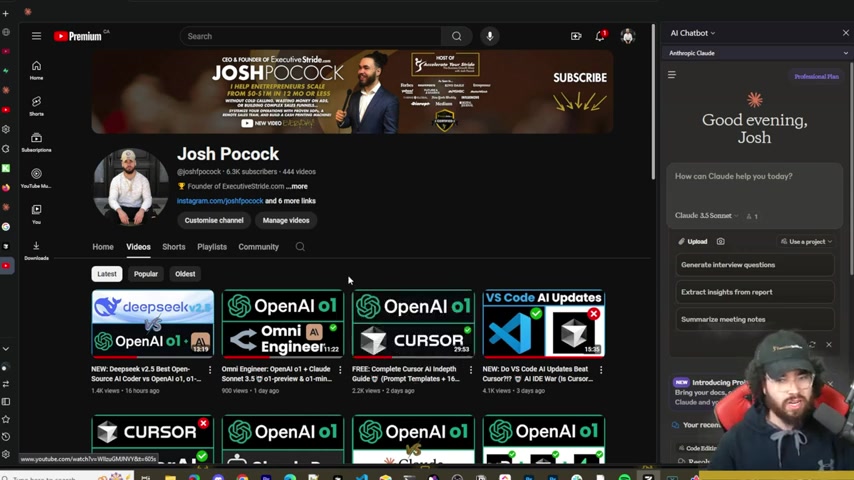
Task: Open browser settings gear in left sidebar
Action: click(6, 454)
